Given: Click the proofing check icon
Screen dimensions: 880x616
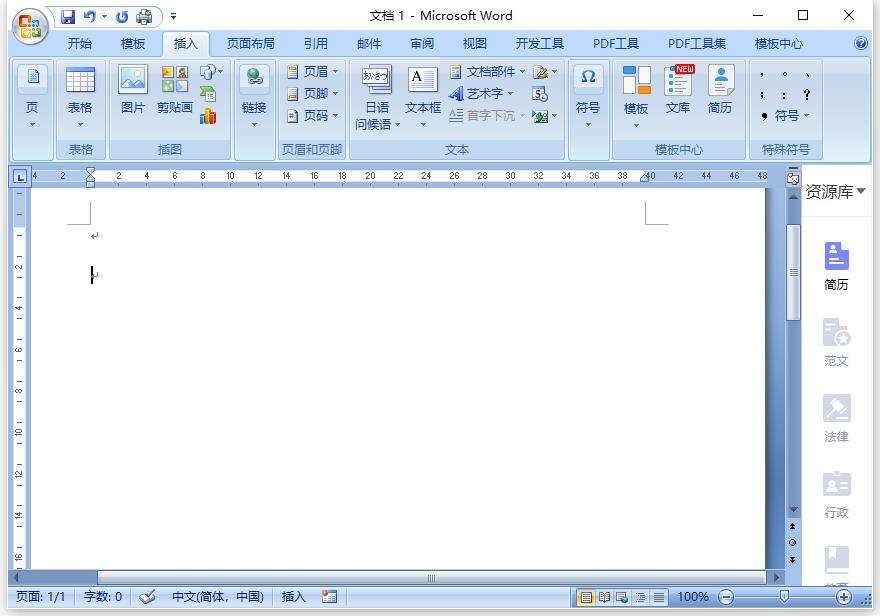Looking at the screenshot, I should pyautogui.click(x=147, y=597).
